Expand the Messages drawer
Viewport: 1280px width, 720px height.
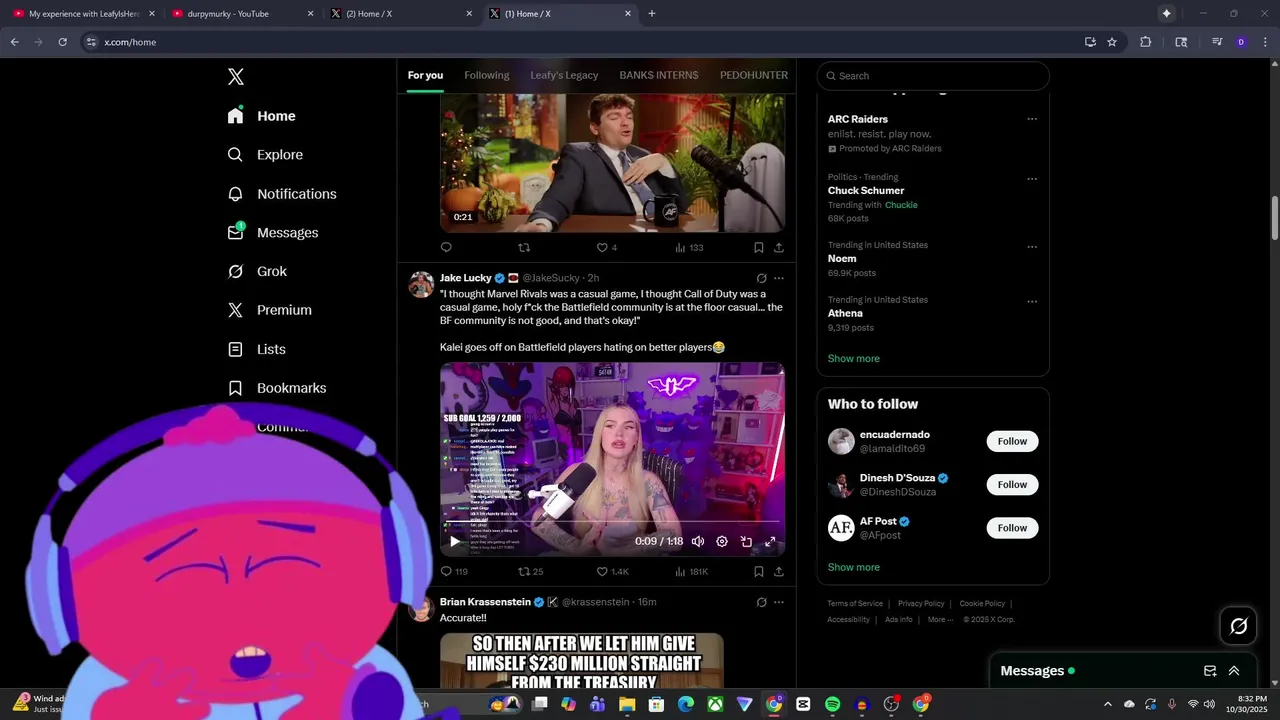(1234, 671)
